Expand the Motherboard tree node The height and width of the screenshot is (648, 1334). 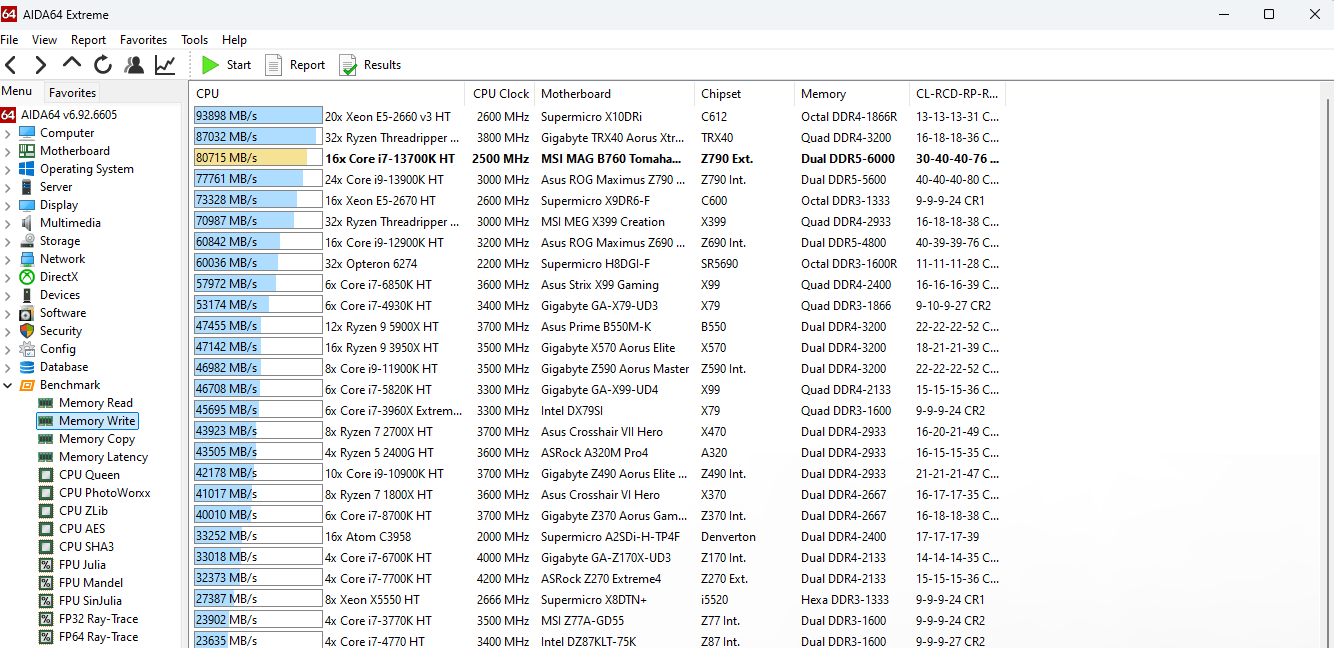pyautogui.click(x=8, y=151)
